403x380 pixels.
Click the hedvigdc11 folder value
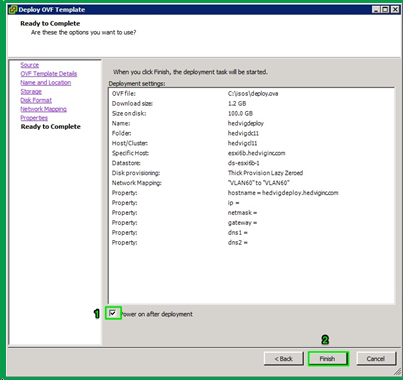pyautogui.click(x=243, y=133)
